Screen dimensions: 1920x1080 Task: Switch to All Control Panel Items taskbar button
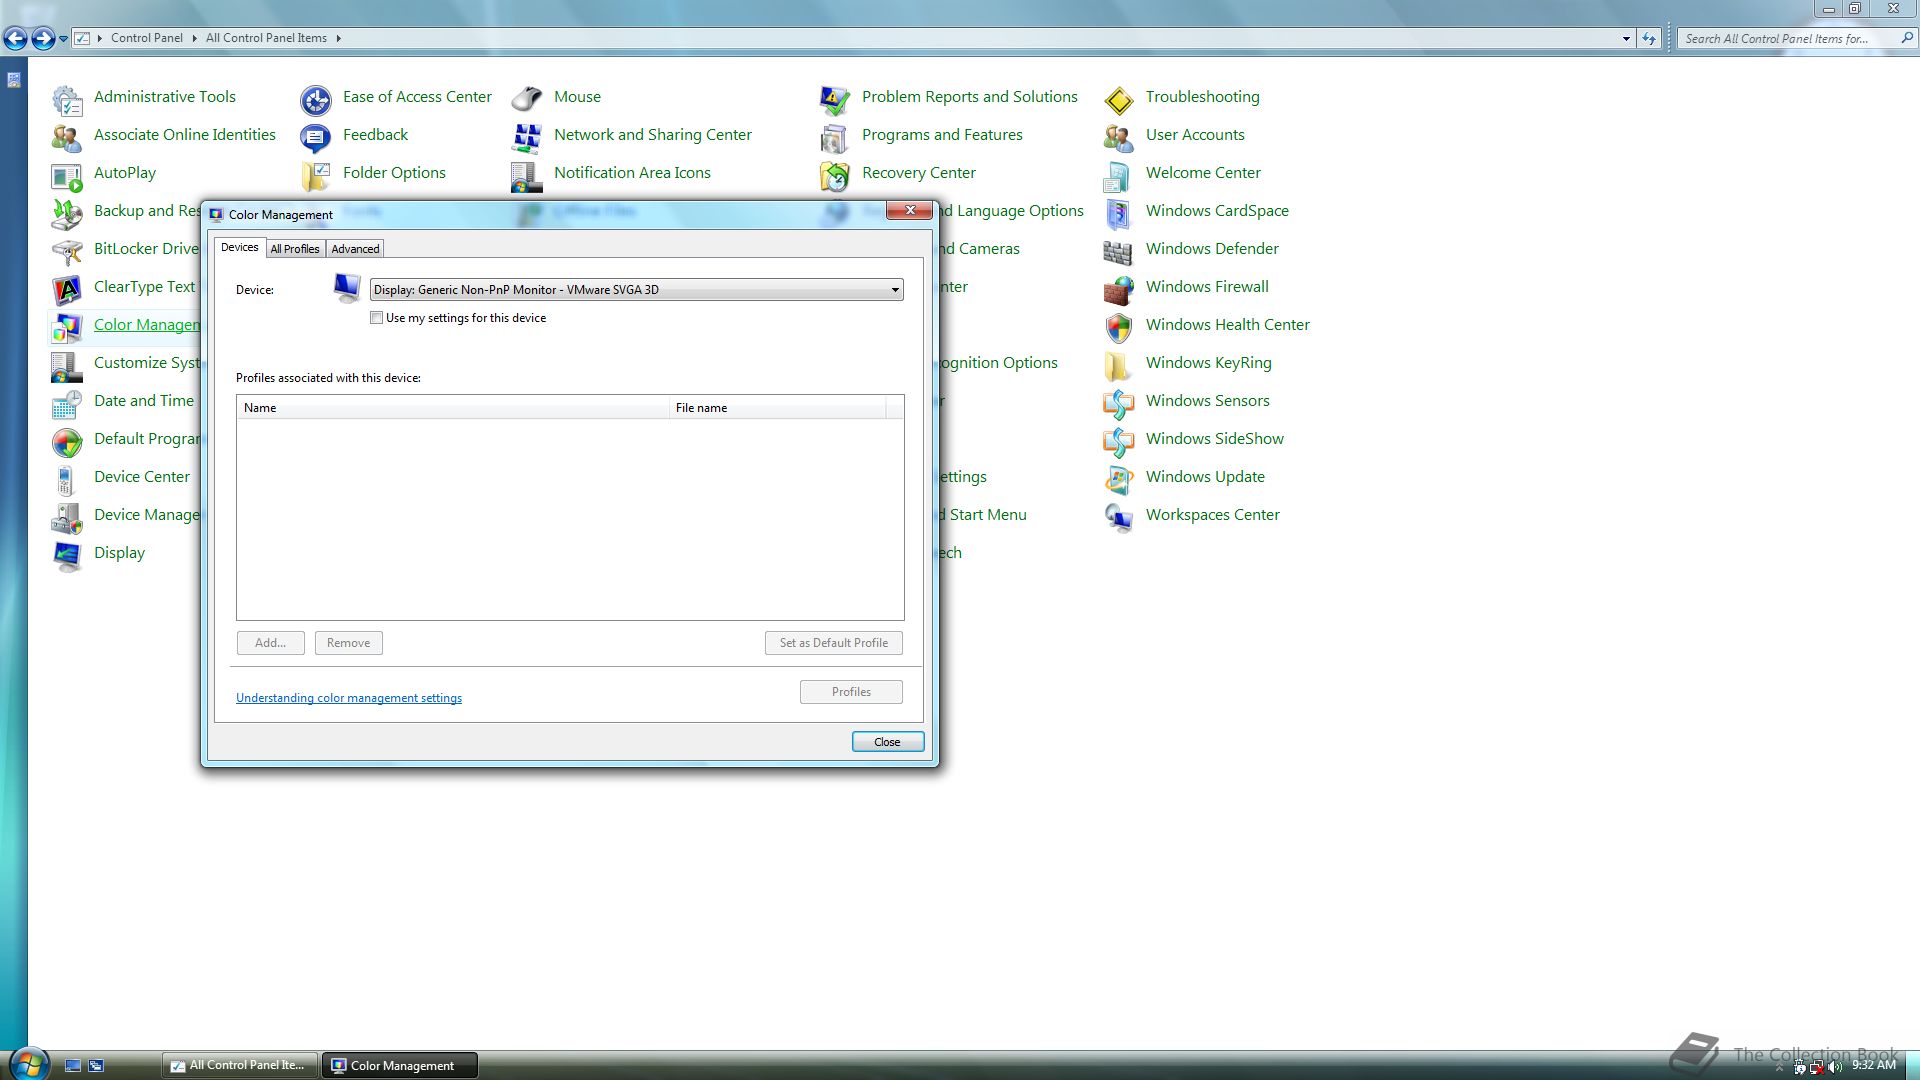point(239,1066)
